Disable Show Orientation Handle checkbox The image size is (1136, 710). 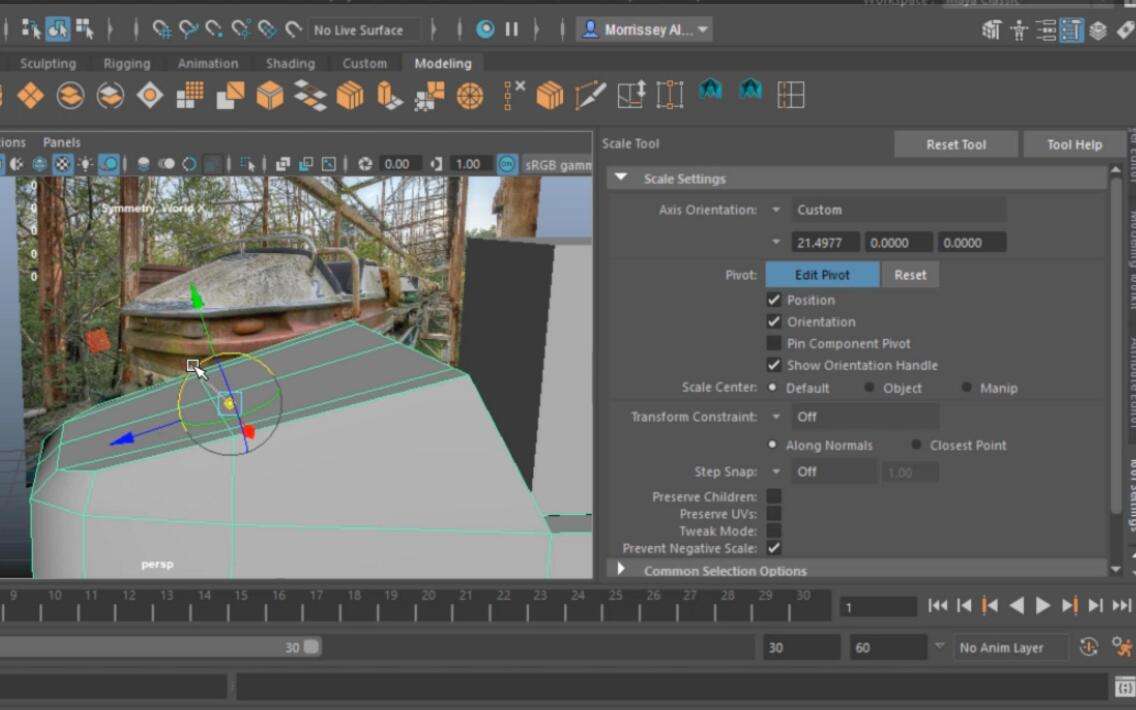pos(774,365)
